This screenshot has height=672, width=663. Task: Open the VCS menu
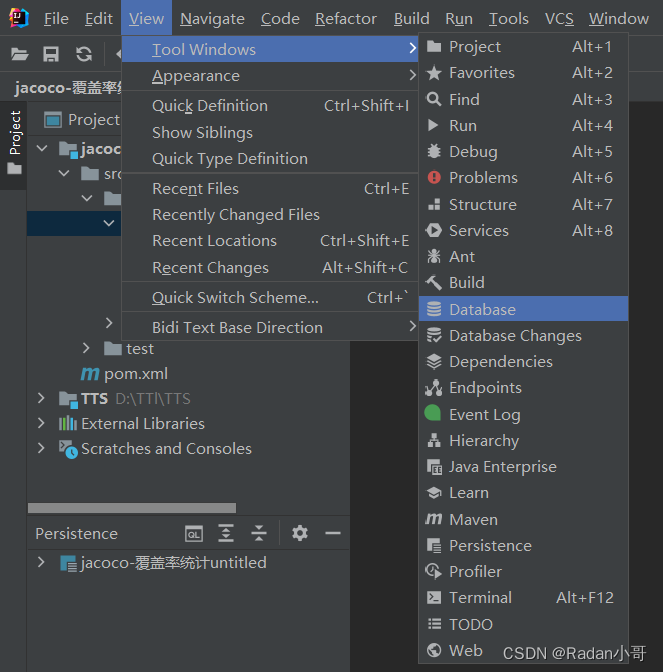coord(559,18)
